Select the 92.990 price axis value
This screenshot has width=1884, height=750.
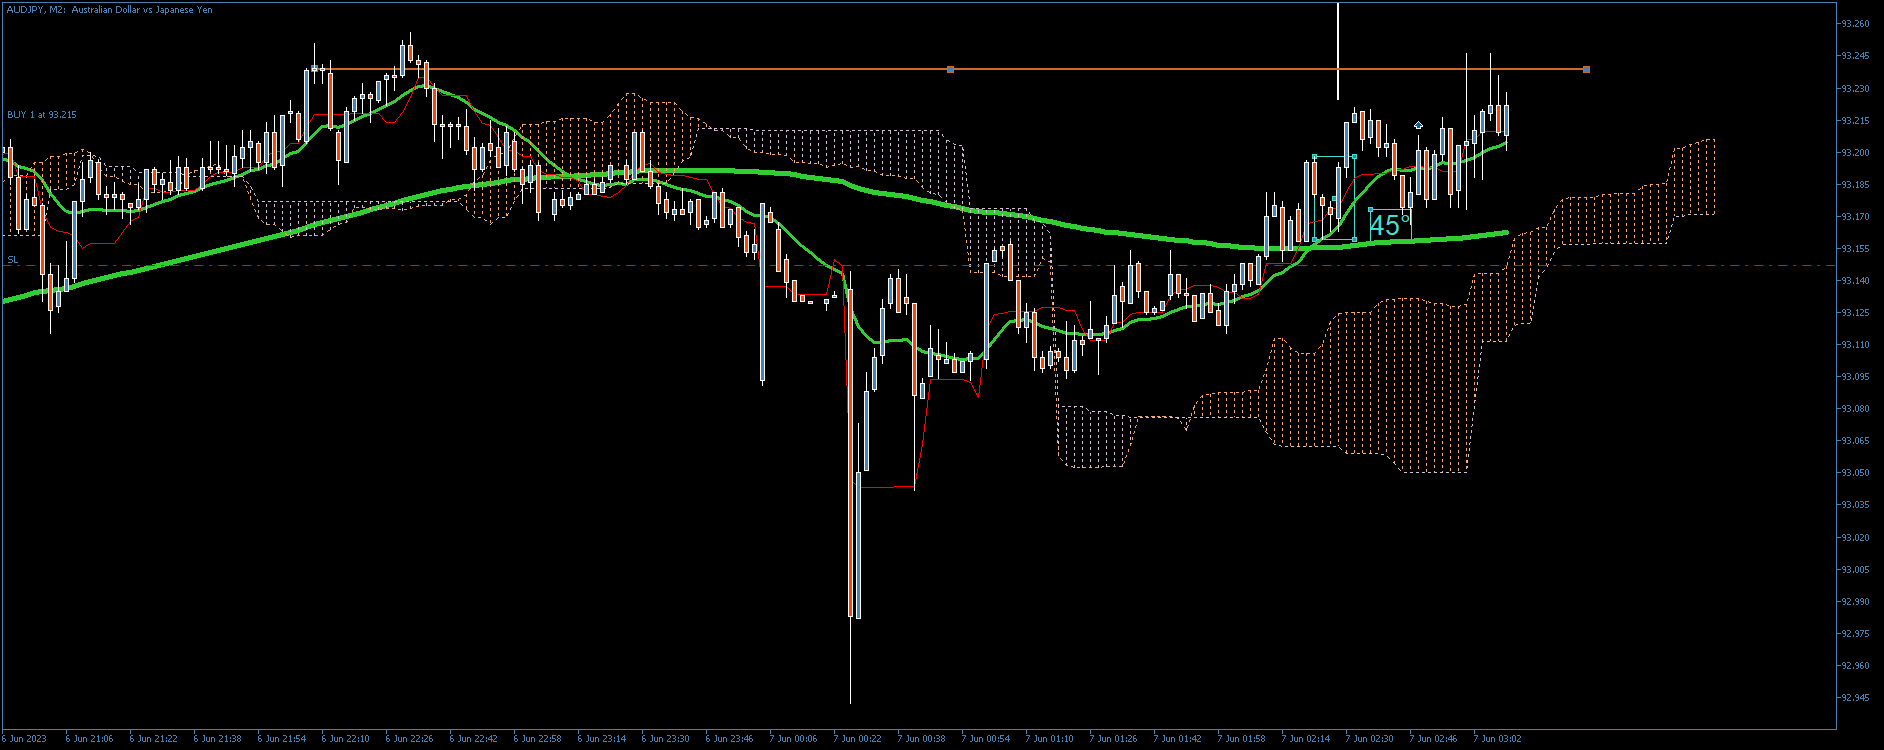pos(1855,601)
